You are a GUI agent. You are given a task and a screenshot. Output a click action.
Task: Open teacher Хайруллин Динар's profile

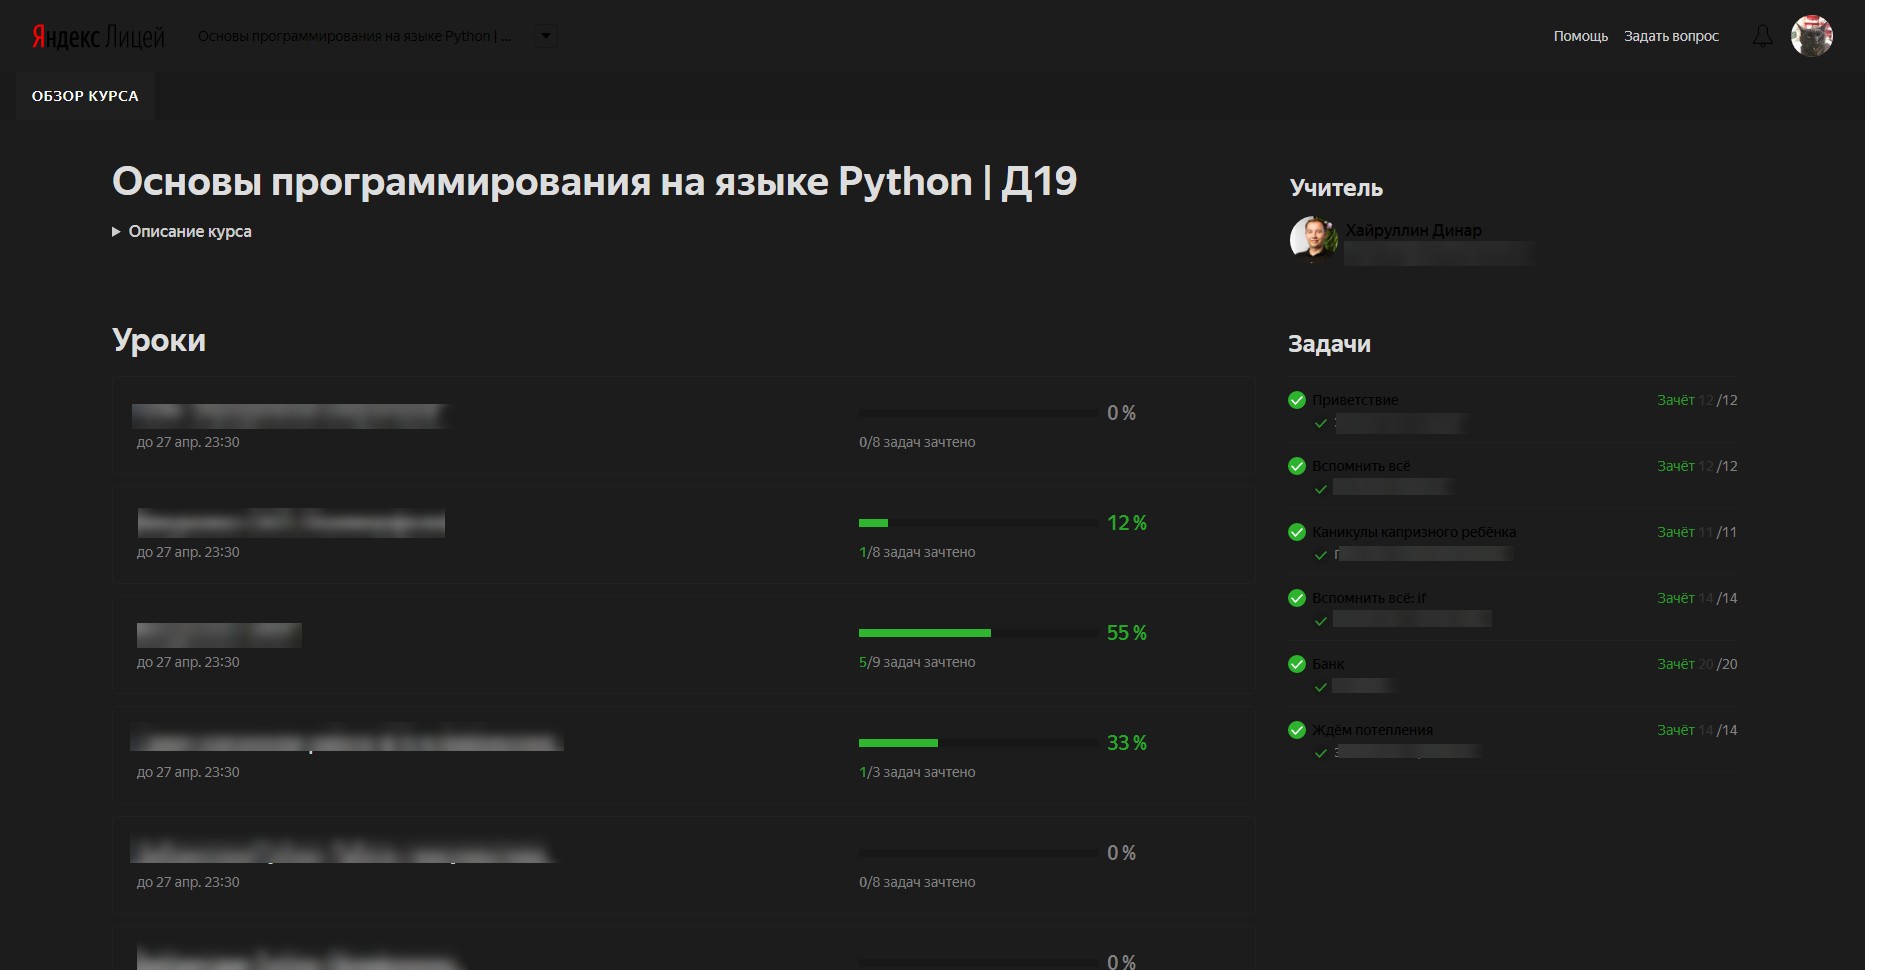pyautogui.click(x=1414, y=229)
